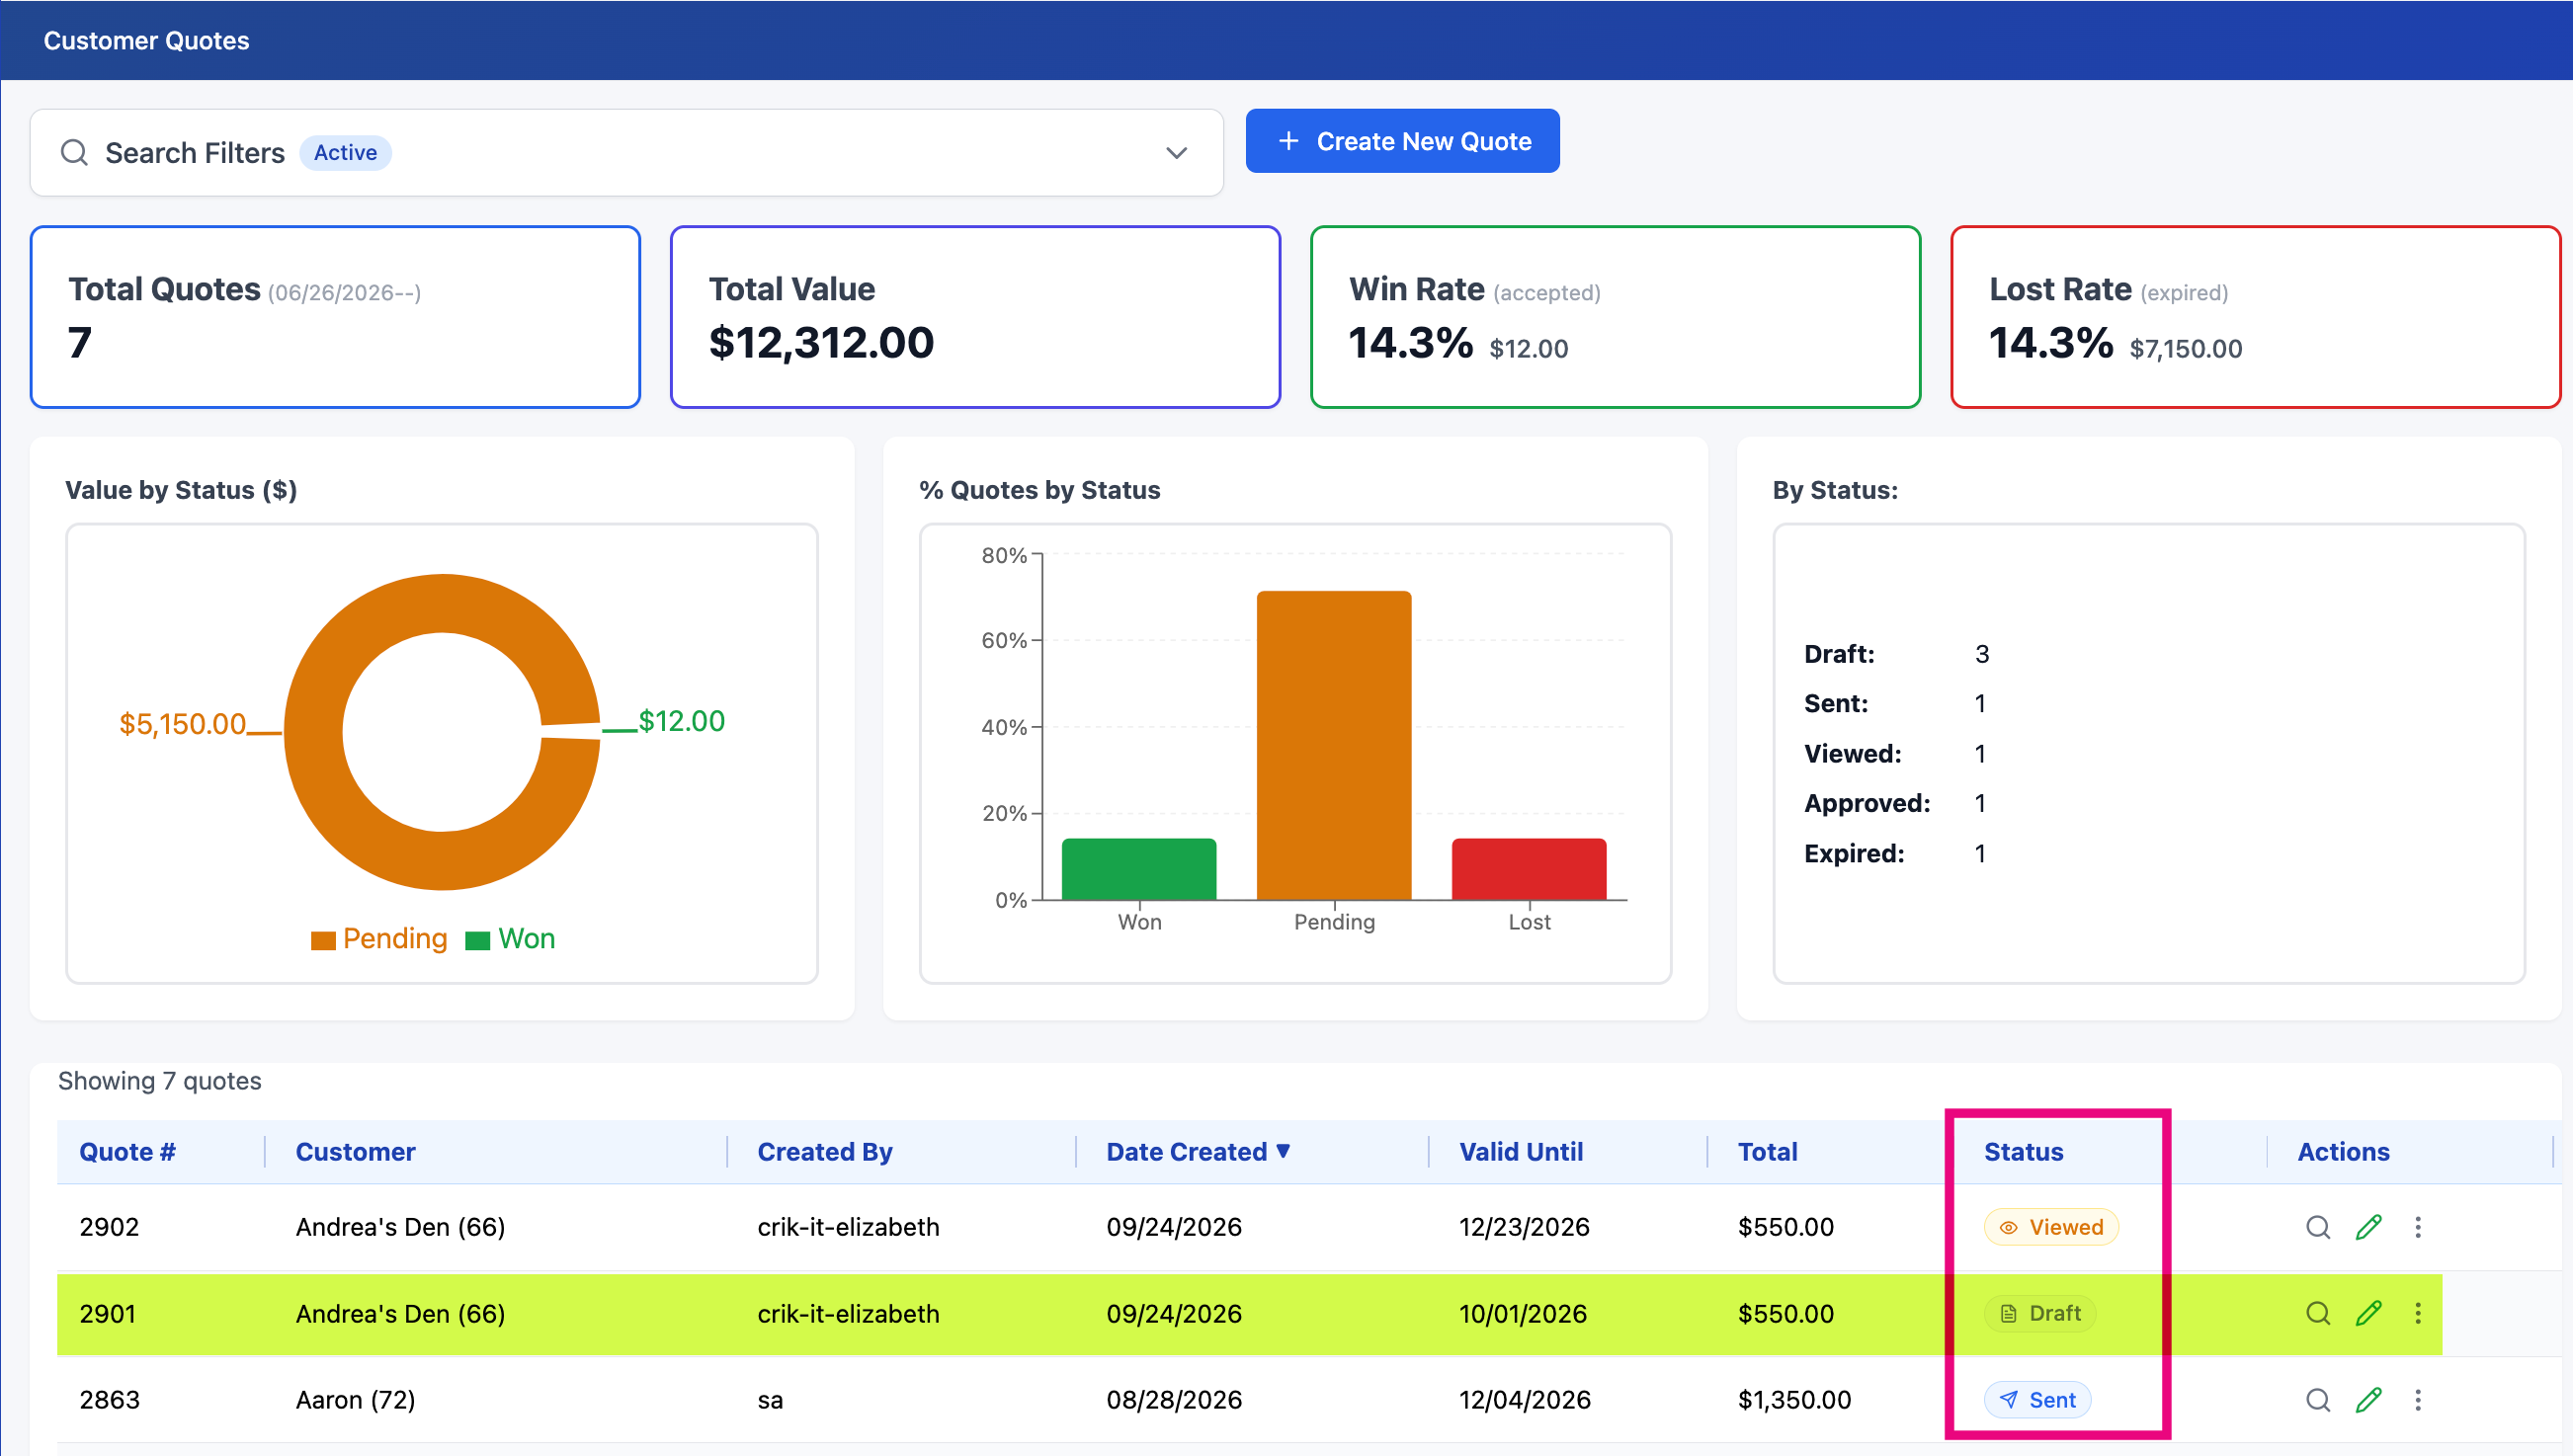The height and width of the screenshot is (1456, 2573).
Task: View quote 2902 with the magnifier icon
Action: pyautogui.click(x=2317, y=1227)
